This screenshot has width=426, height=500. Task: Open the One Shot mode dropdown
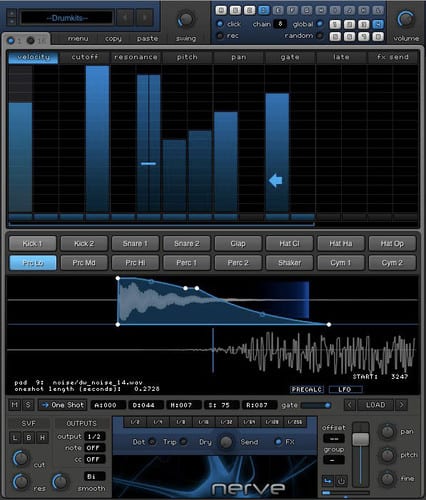pos(63,405)
